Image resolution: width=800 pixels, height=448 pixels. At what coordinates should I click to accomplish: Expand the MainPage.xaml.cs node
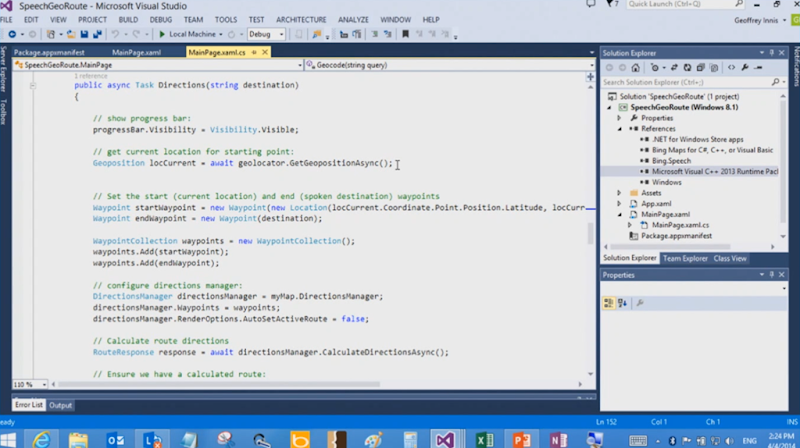(630, 226)
